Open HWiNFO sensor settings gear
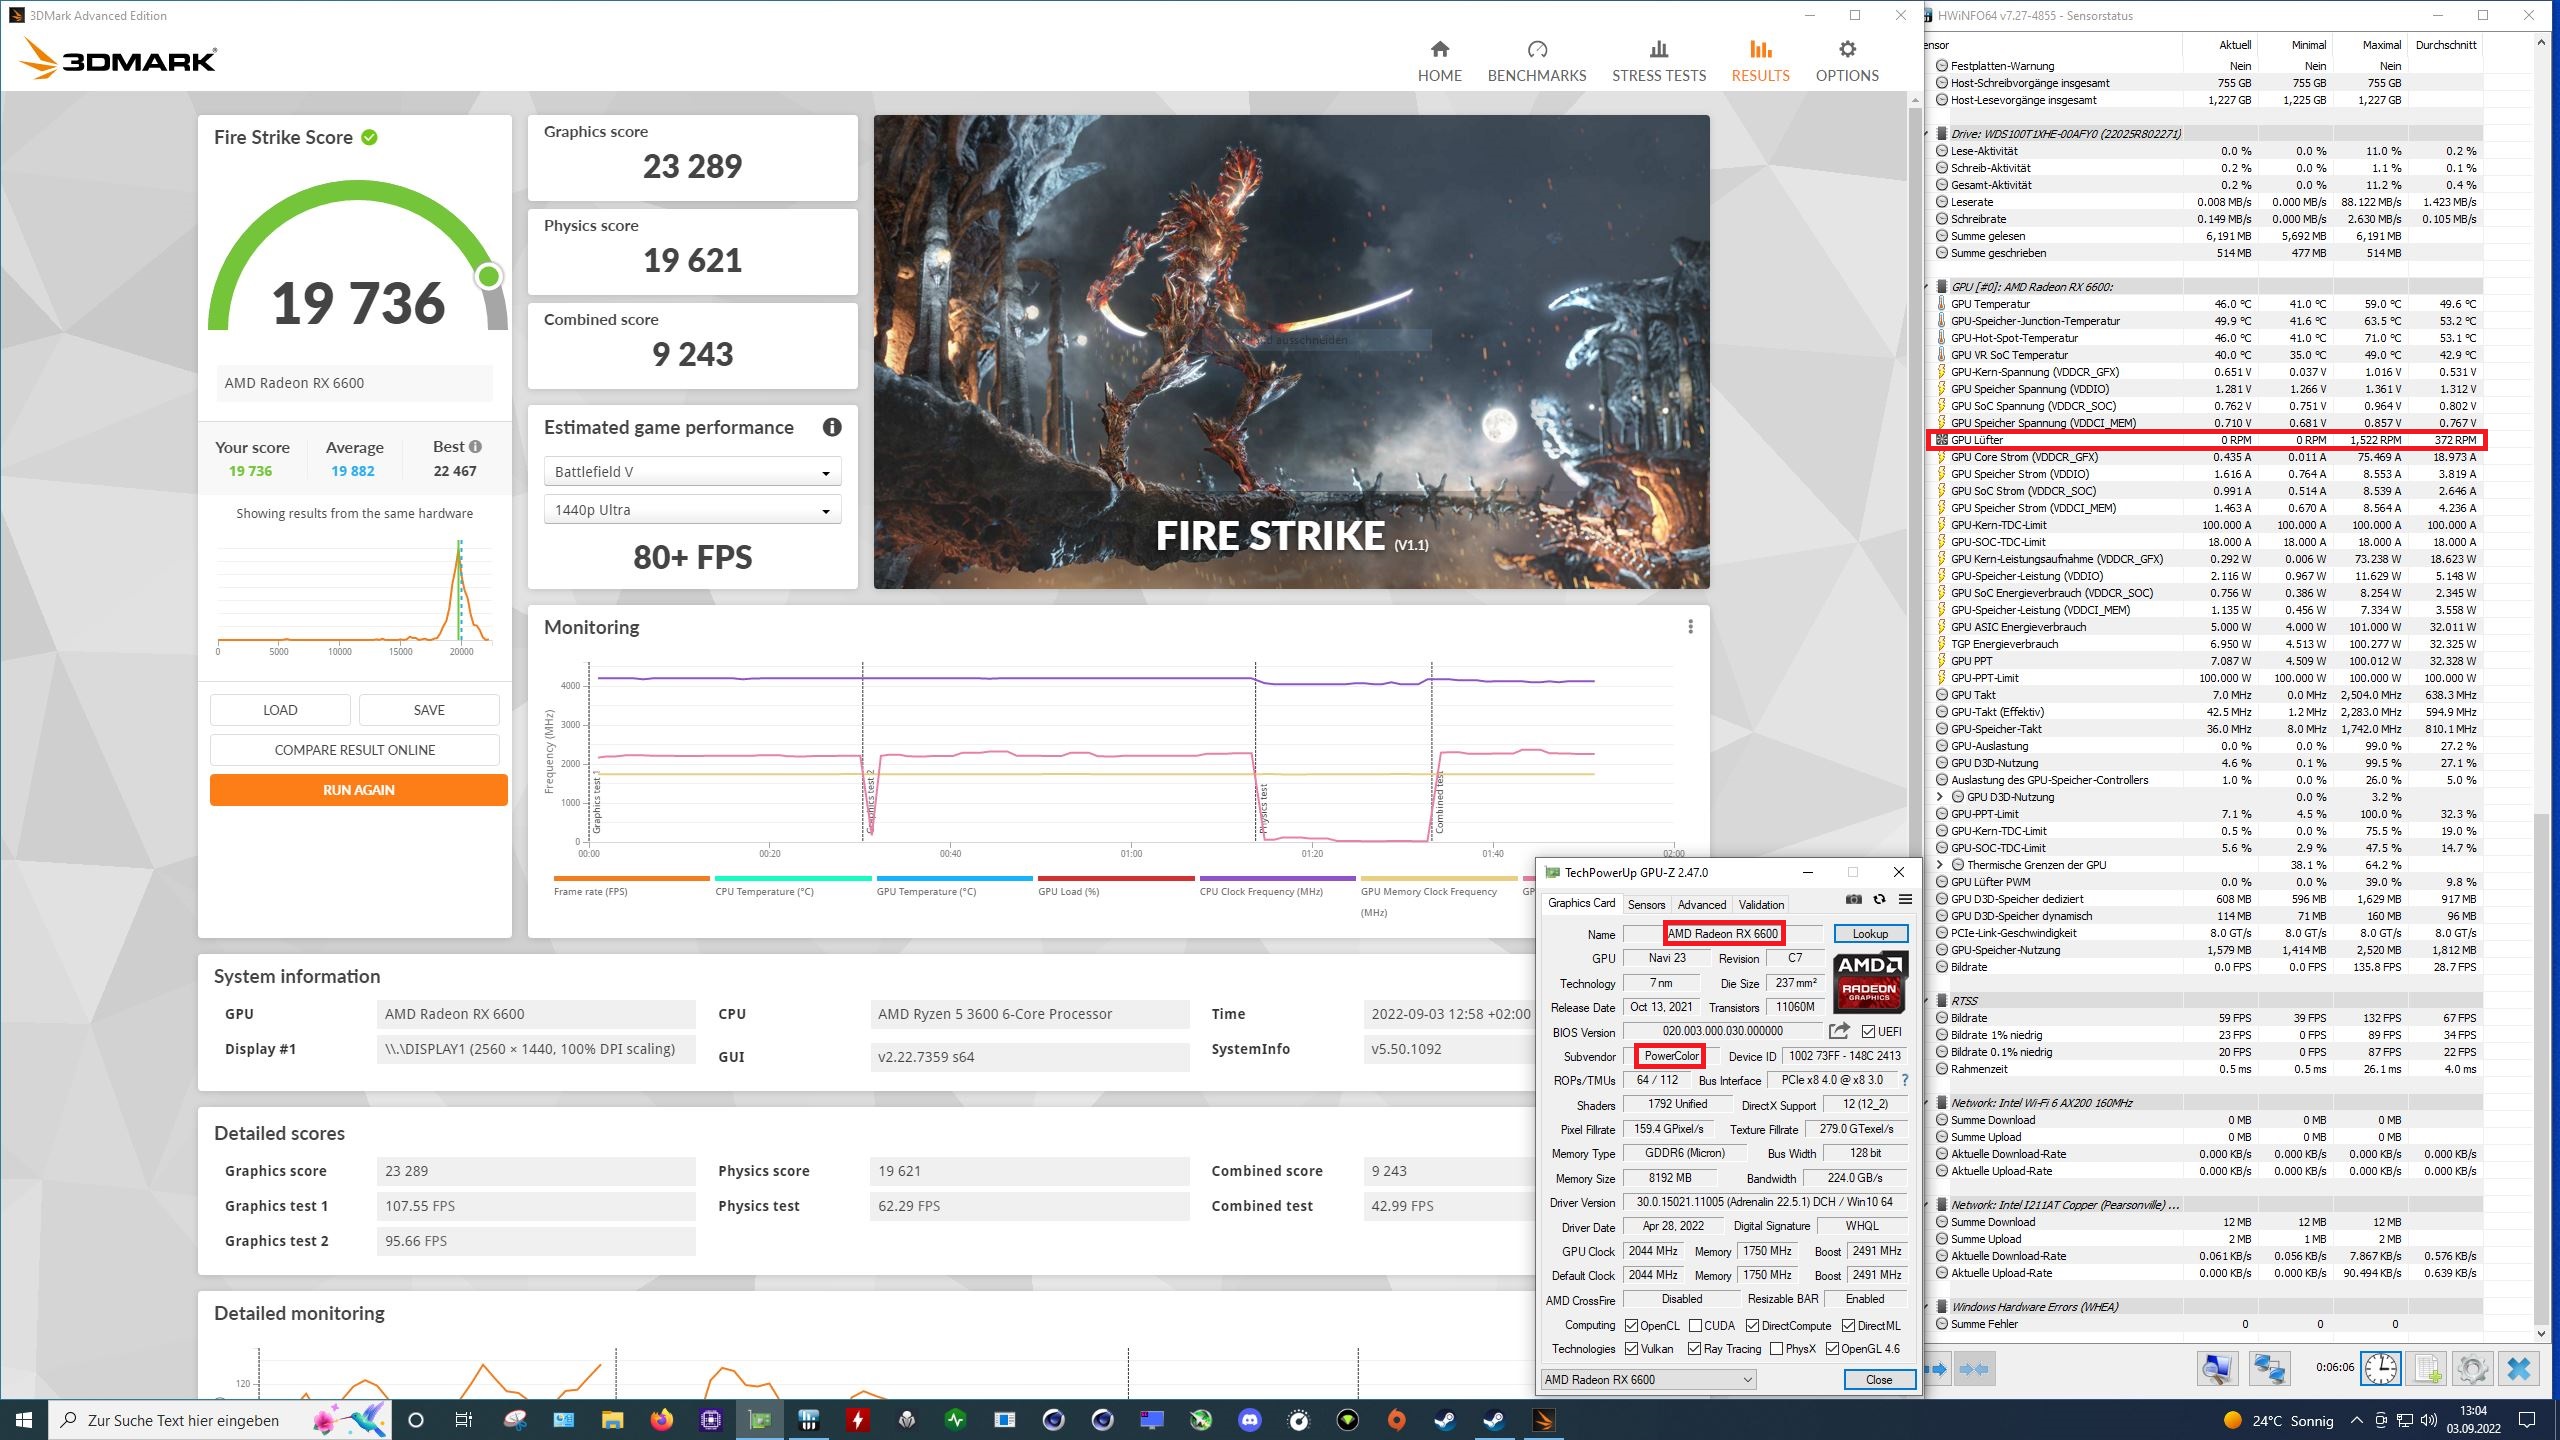 (2472, 1368)
